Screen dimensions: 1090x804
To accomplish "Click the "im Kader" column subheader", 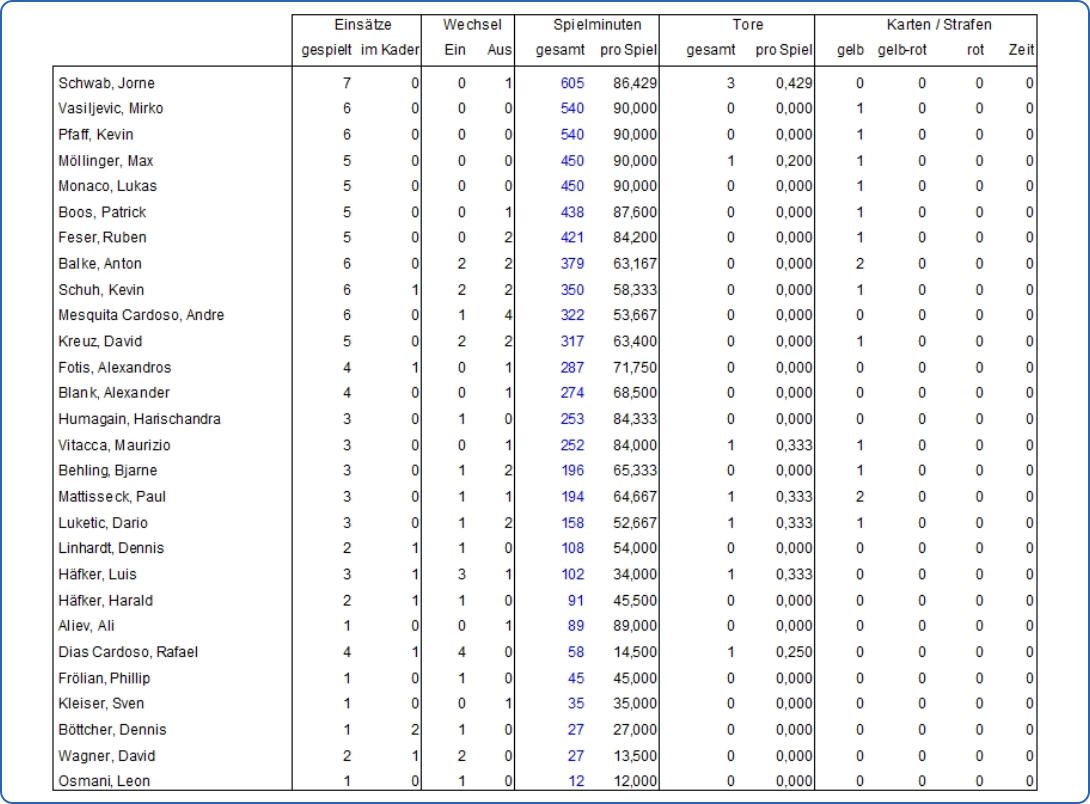I will coord(392,49).
